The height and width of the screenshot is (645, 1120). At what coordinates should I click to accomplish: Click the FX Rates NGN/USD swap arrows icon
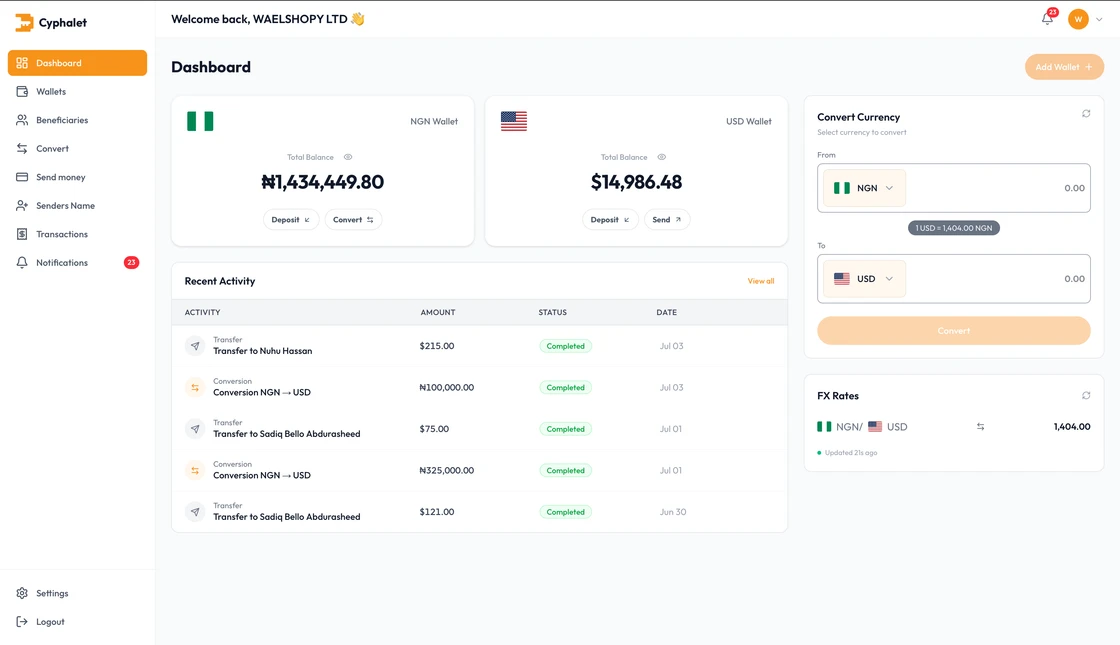(x=980, y=426)
